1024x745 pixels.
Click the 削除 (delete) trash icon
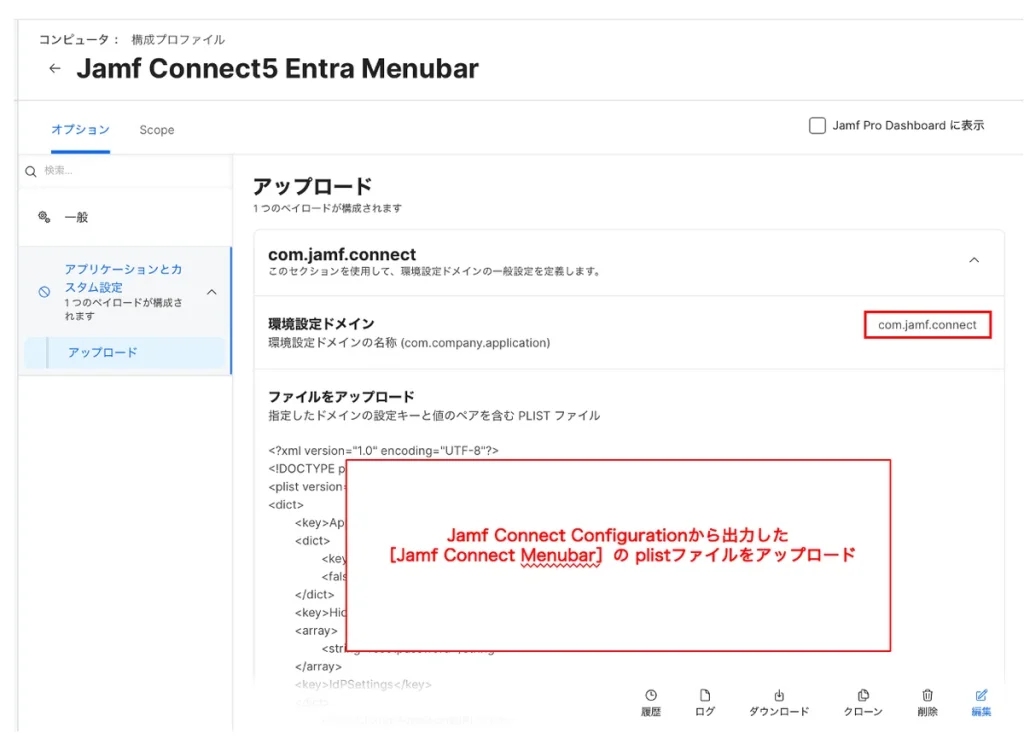point(927,696)
